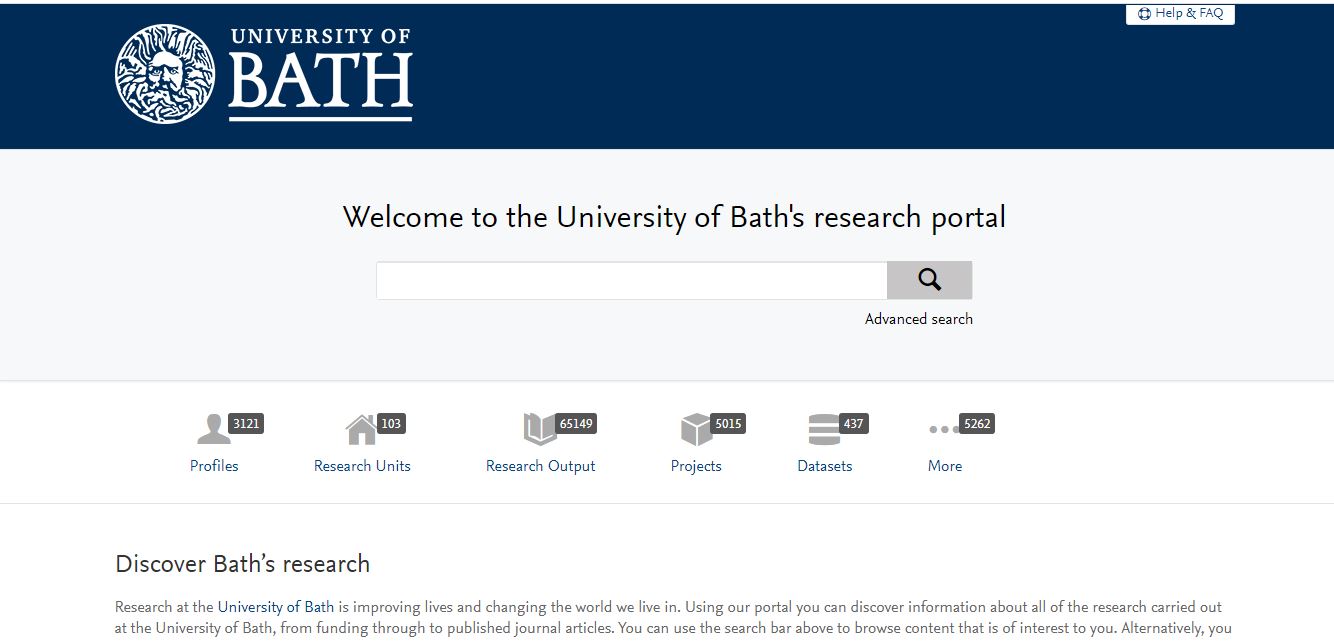Follow the University of Bath paragraph hyperlink
The image size is (1334, 641).
(x=276, y=607)
